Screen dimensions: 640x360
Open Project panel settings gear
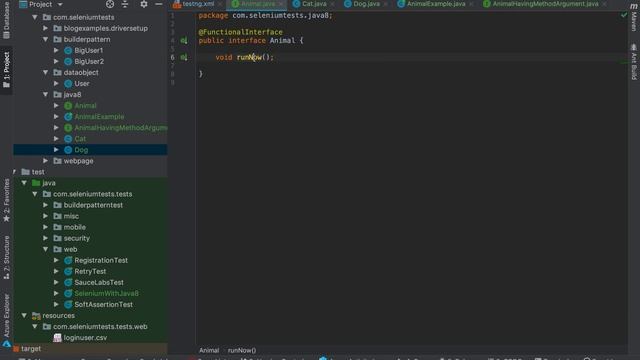144,4
